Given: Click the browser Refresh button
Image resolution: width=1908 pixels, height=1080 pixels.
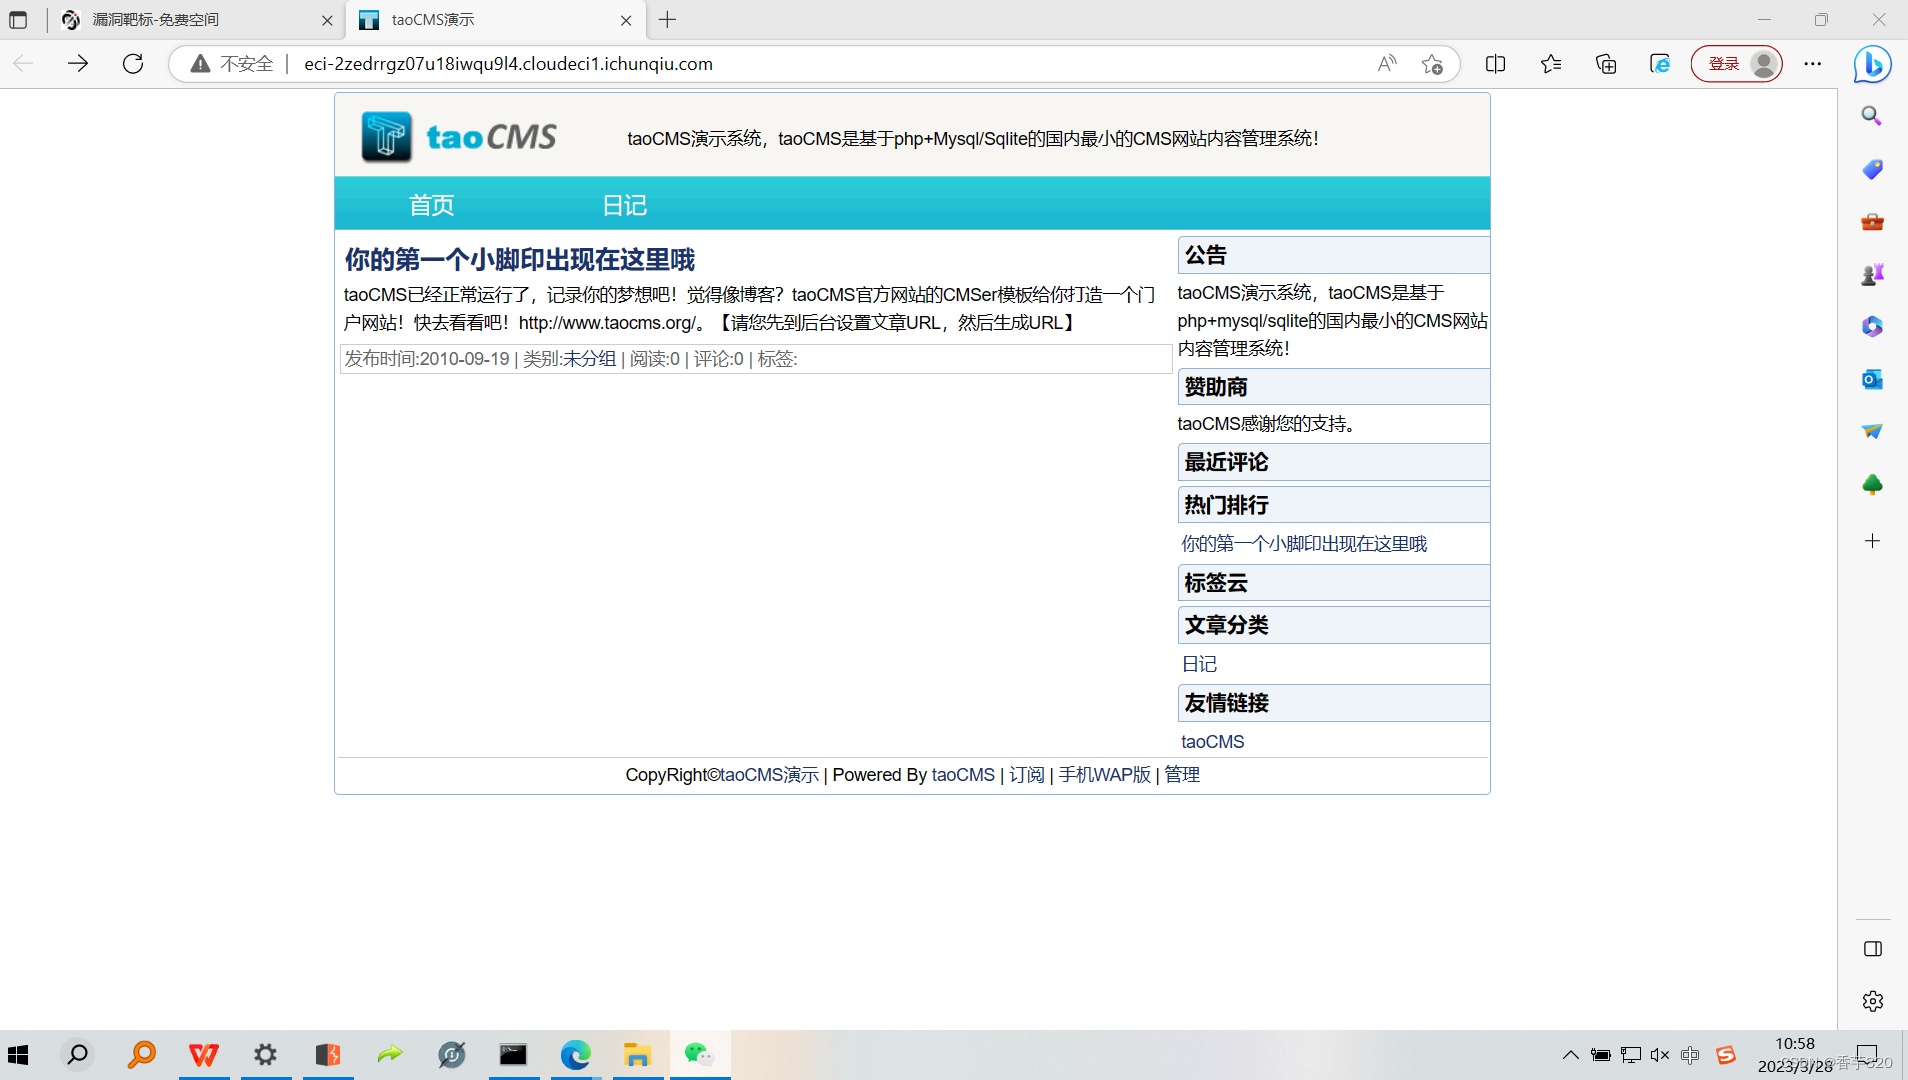Looking at the screenshot, I should pos(133,64).
